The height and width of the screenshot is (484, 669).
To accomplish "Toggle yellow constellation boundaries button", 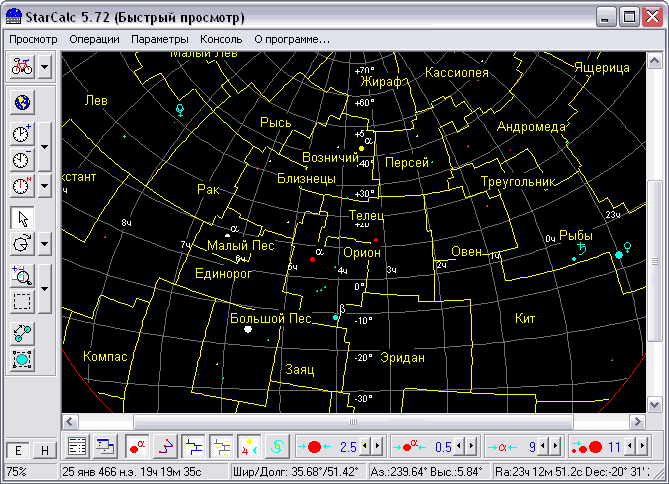I will [x=221, y=447].
